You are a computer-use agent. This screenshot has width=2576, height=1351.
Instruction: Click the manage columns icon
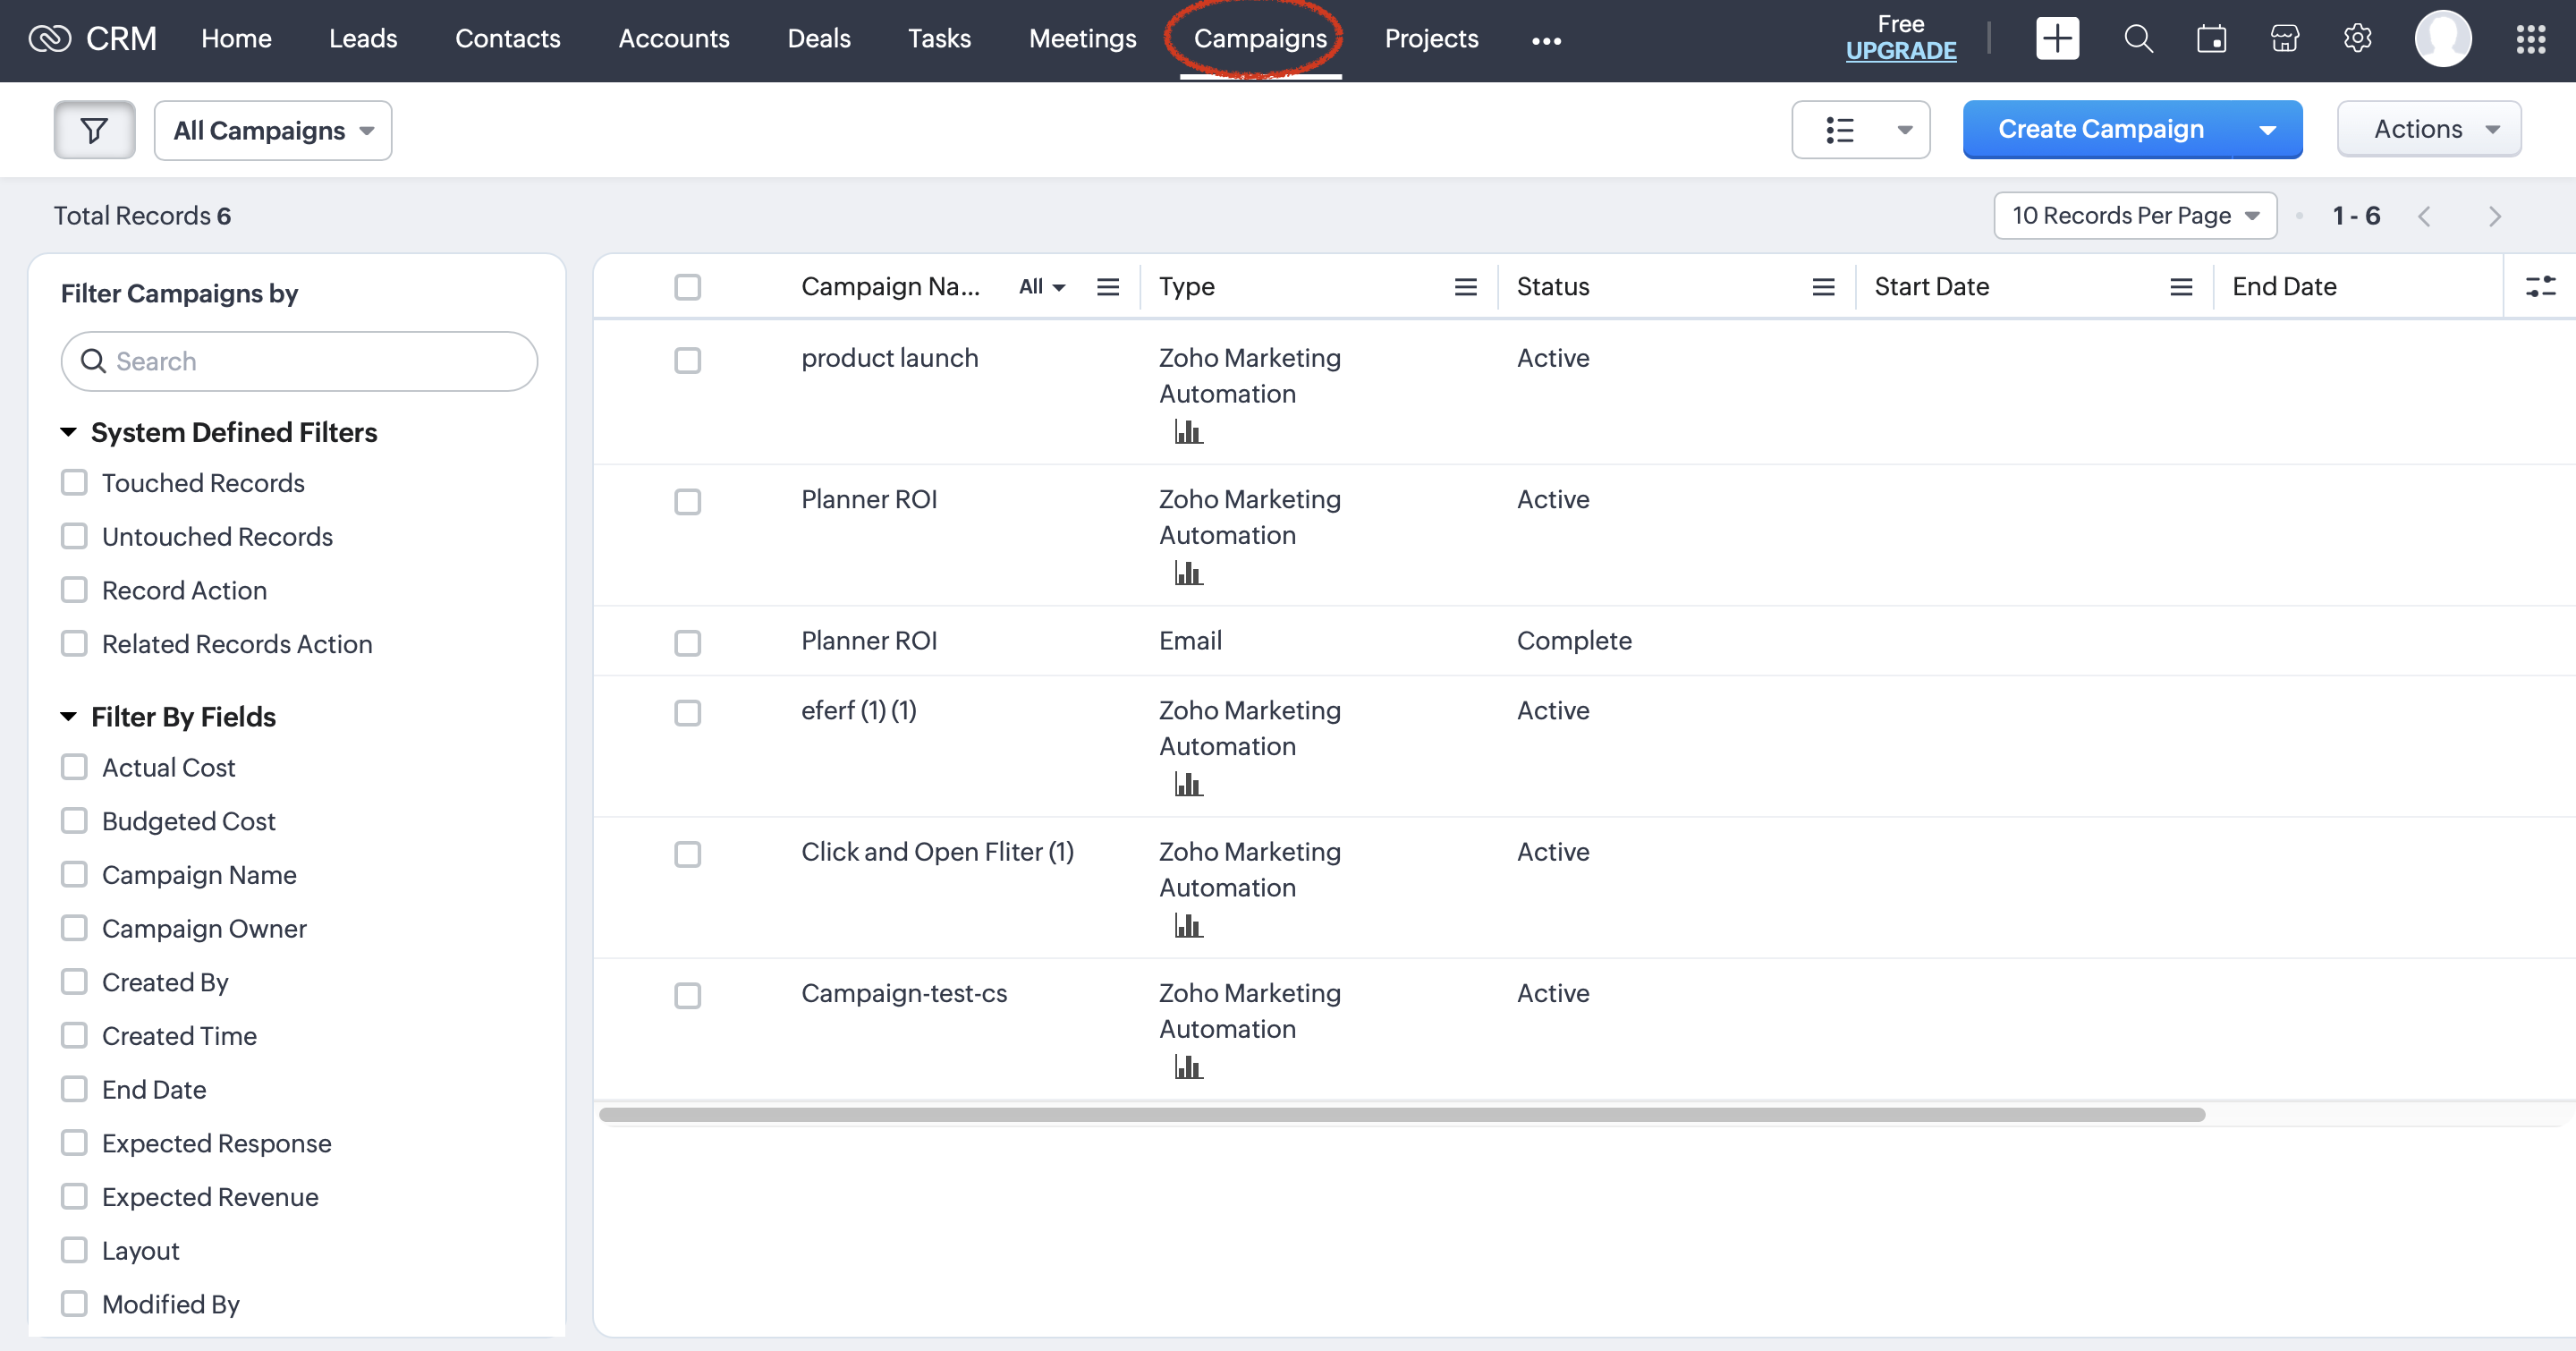click(x=2540, y=287)
